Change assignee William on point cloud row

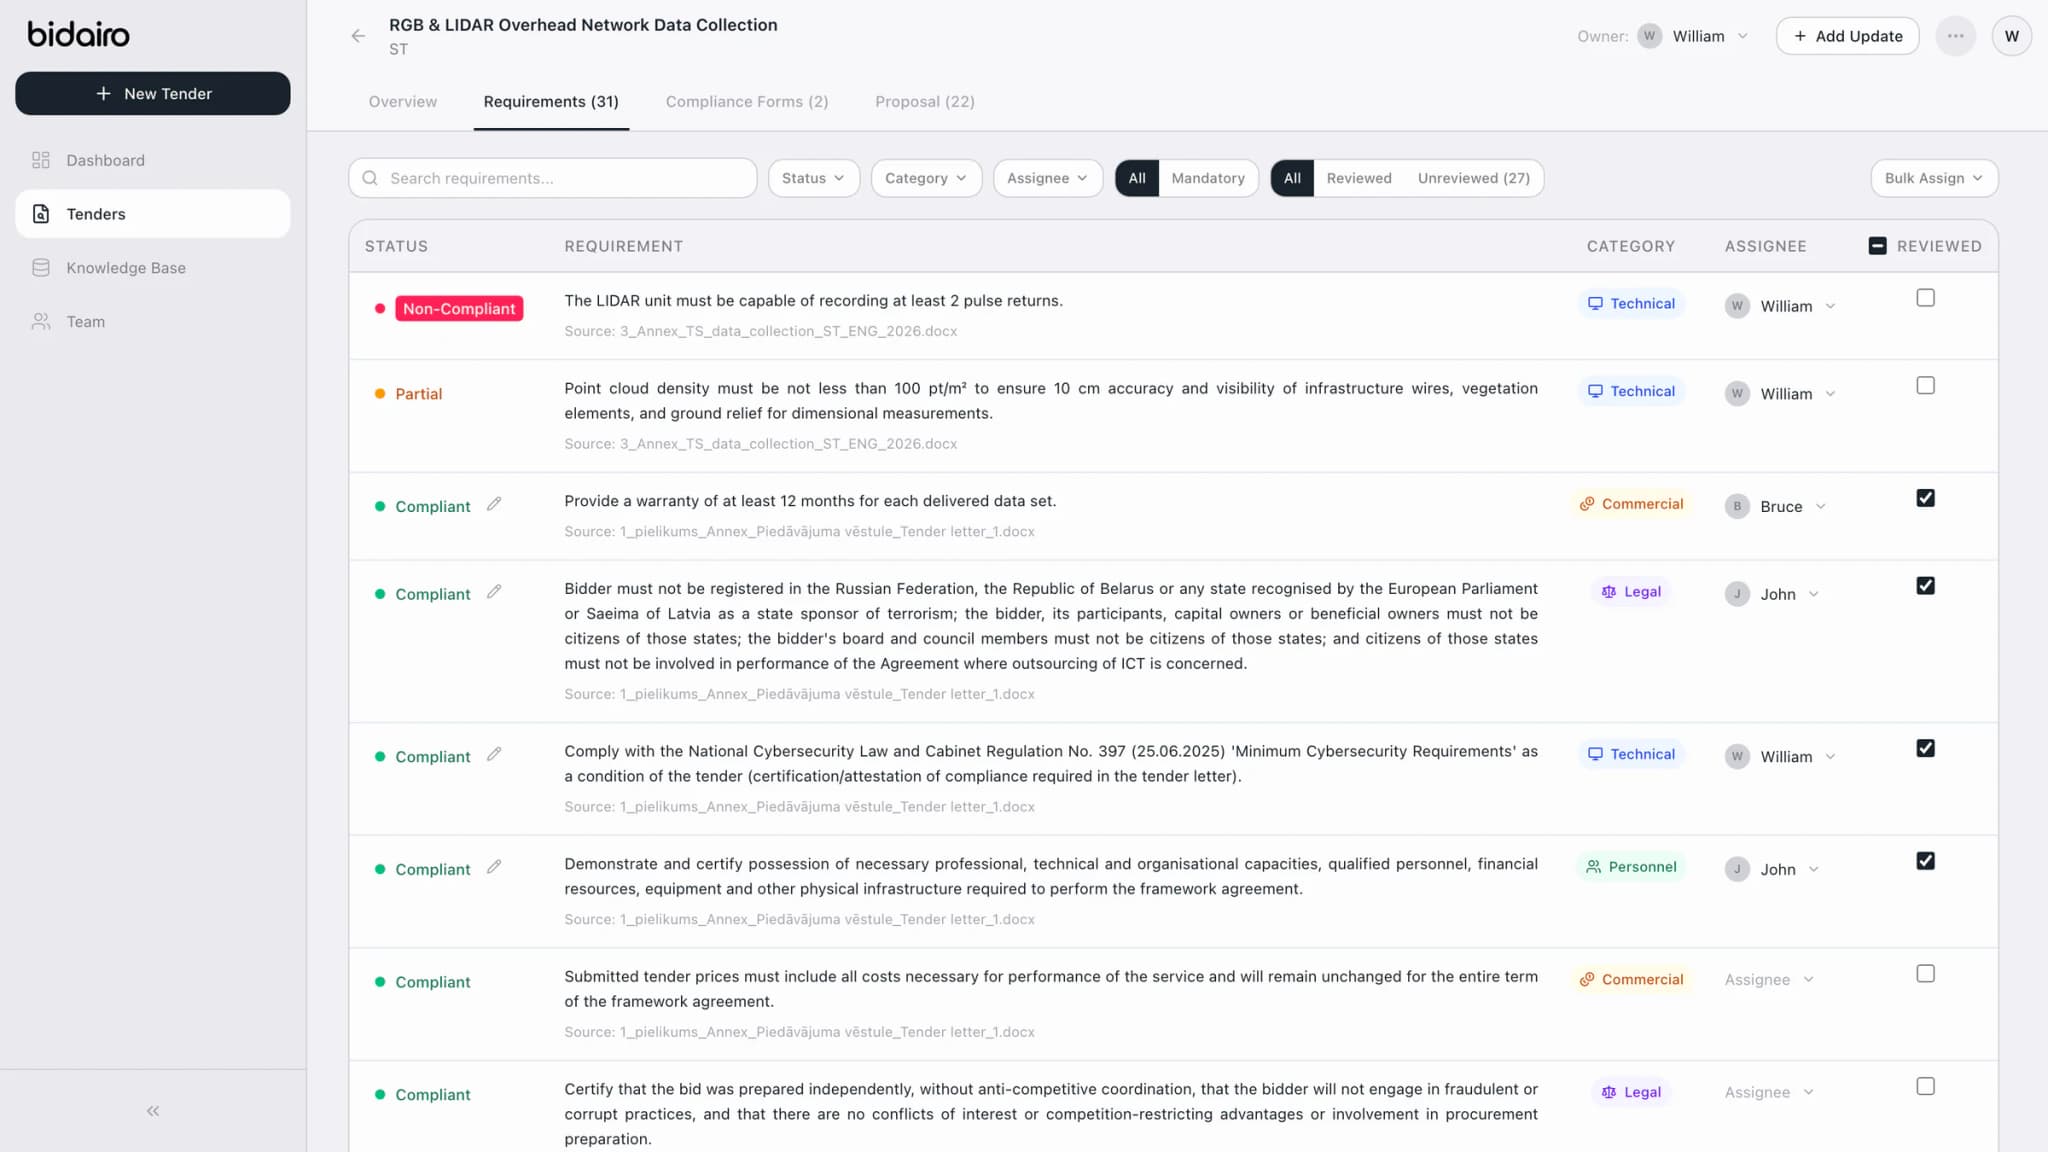click(x=1781, y=394)
